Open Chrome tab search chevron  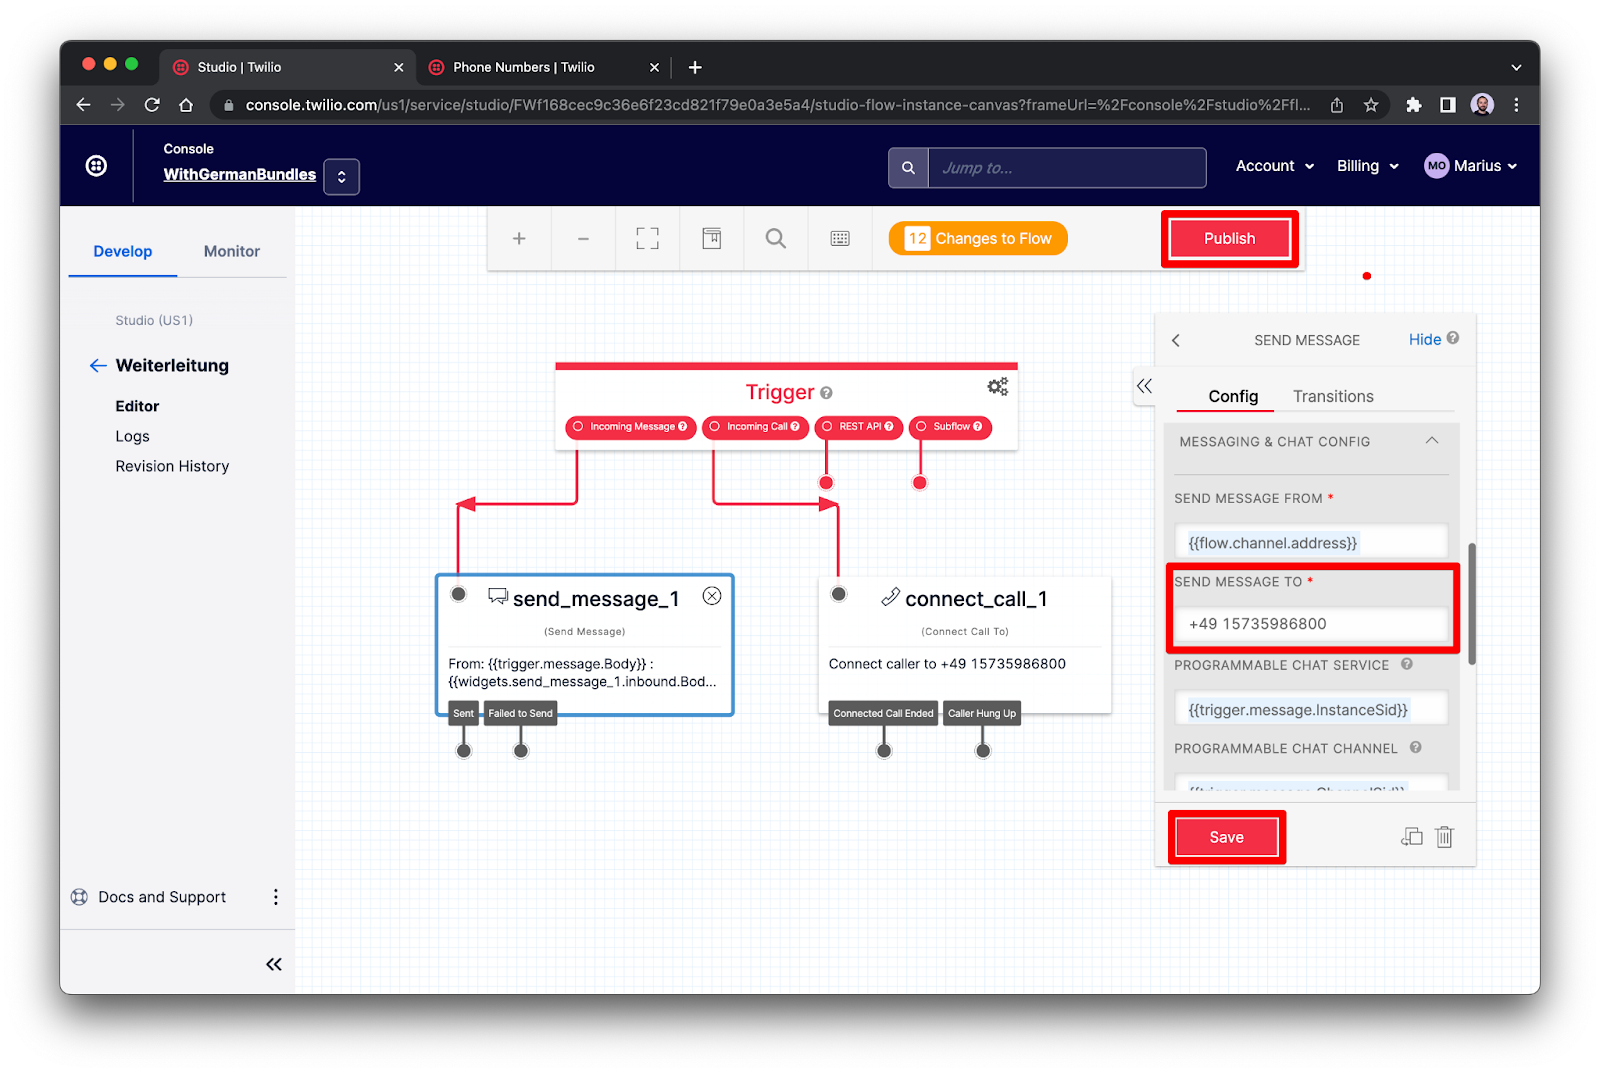(x=1516, y=67)
